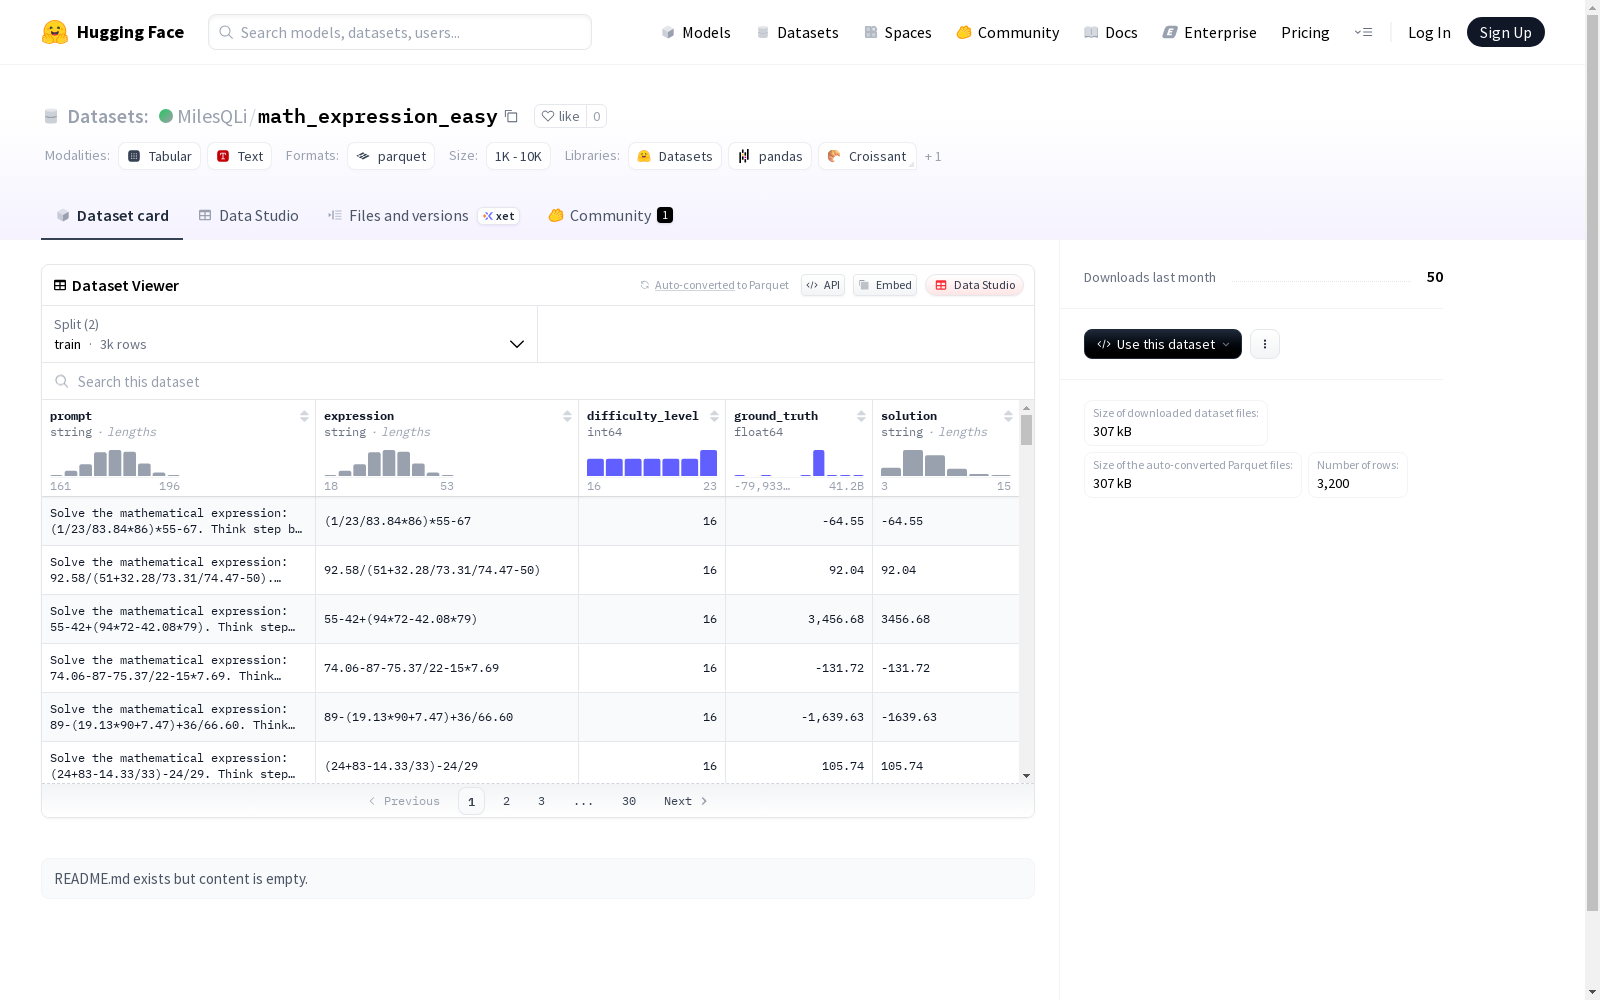Like the dataset with the heart button

(560, 116)
